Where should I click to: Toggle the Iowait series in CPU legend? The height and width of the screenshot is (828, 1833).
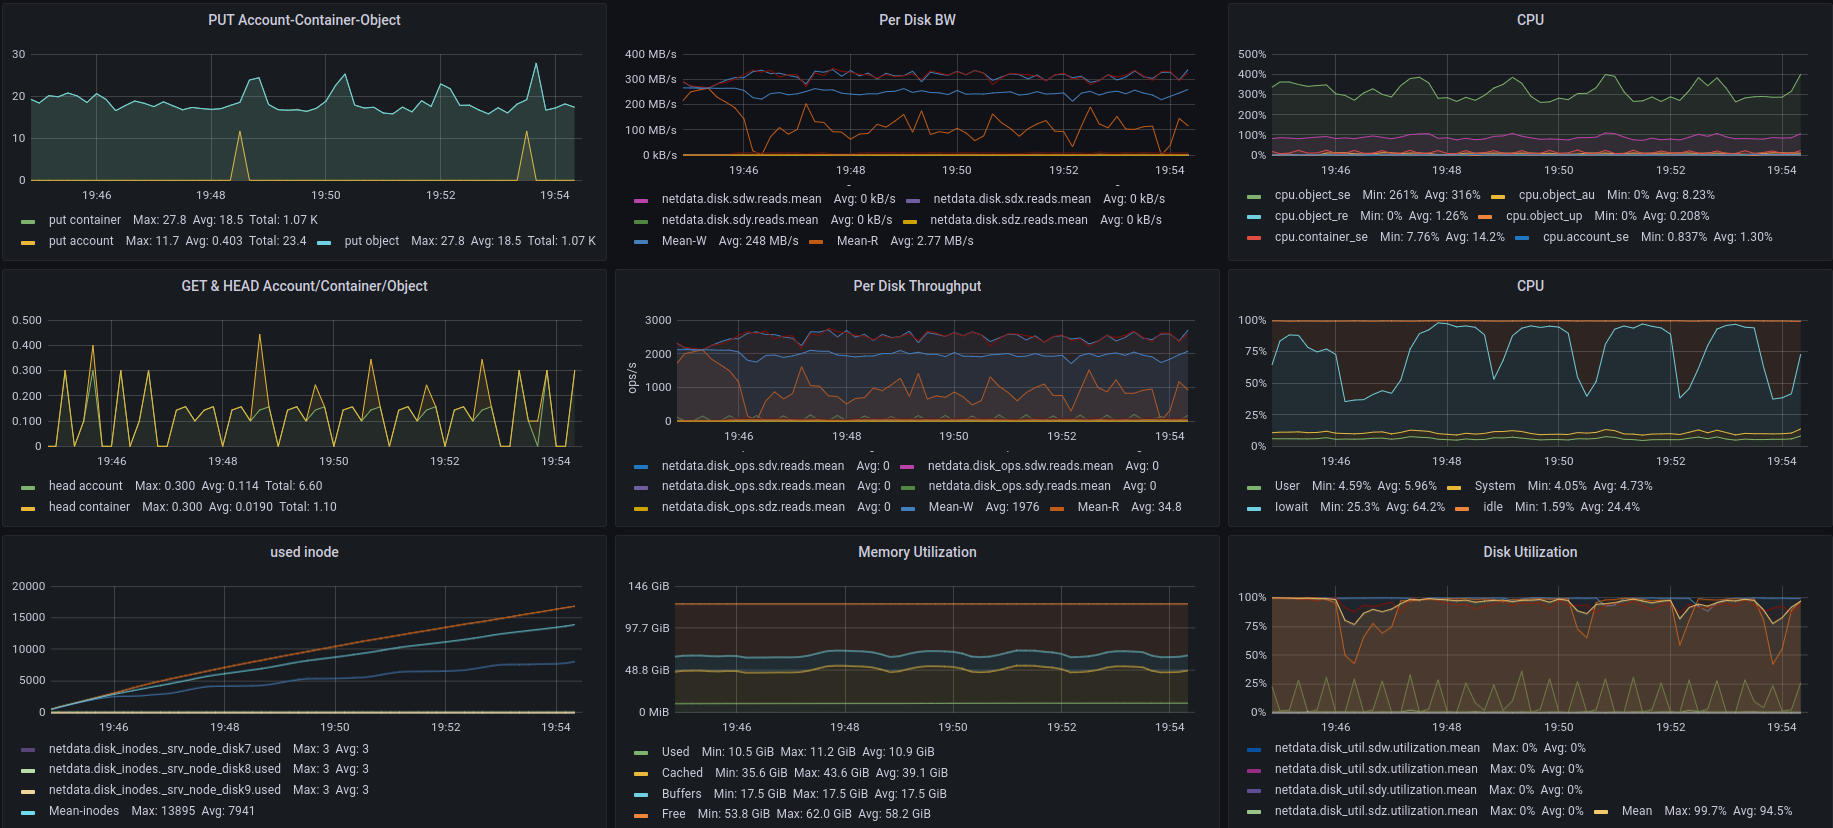tap(1291, 507)
